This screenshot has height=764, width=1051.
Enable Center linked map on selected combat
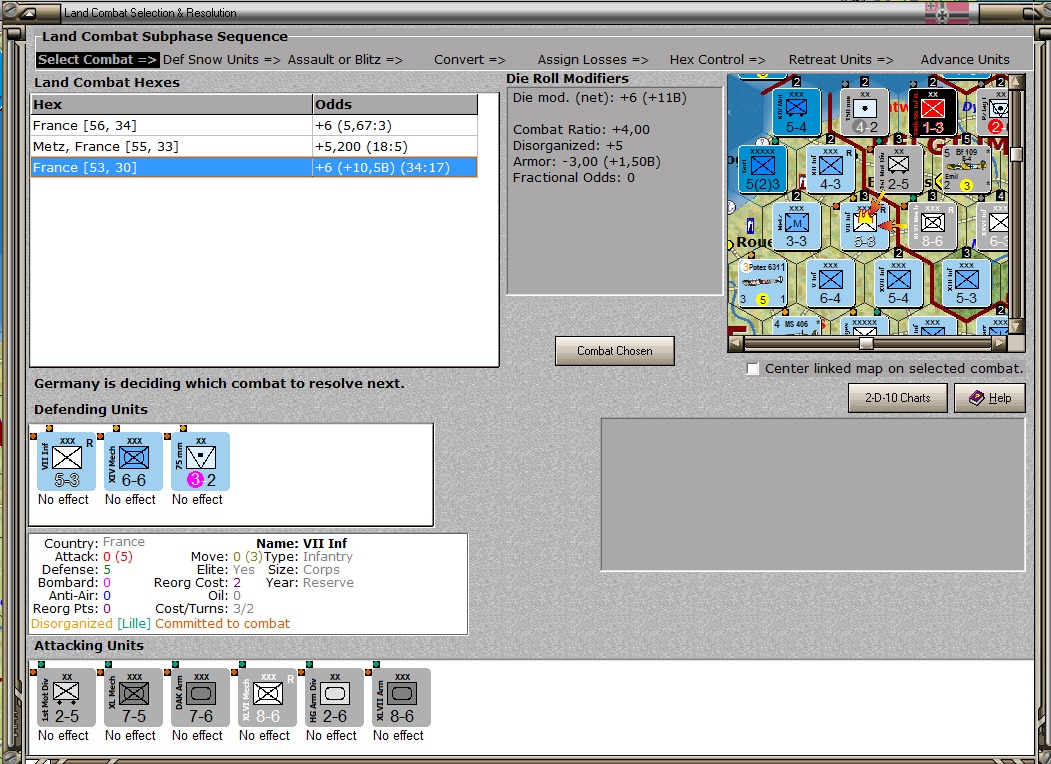click(x=753, y=369)
